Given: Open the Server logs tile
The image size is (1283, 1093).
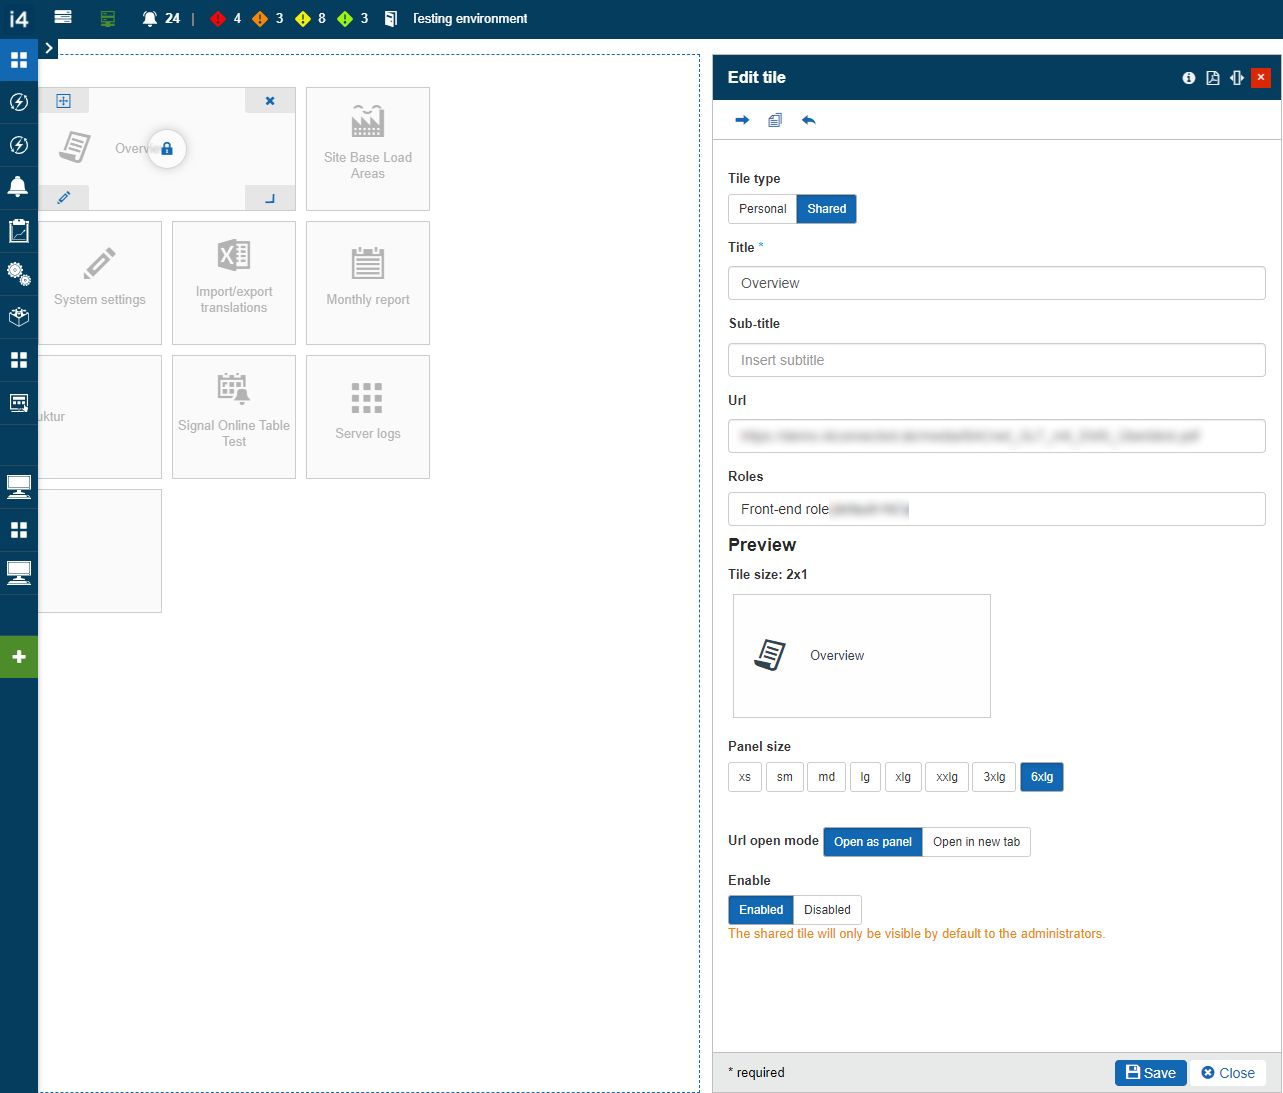Looking at the screenshot, I should pos(367,416).
